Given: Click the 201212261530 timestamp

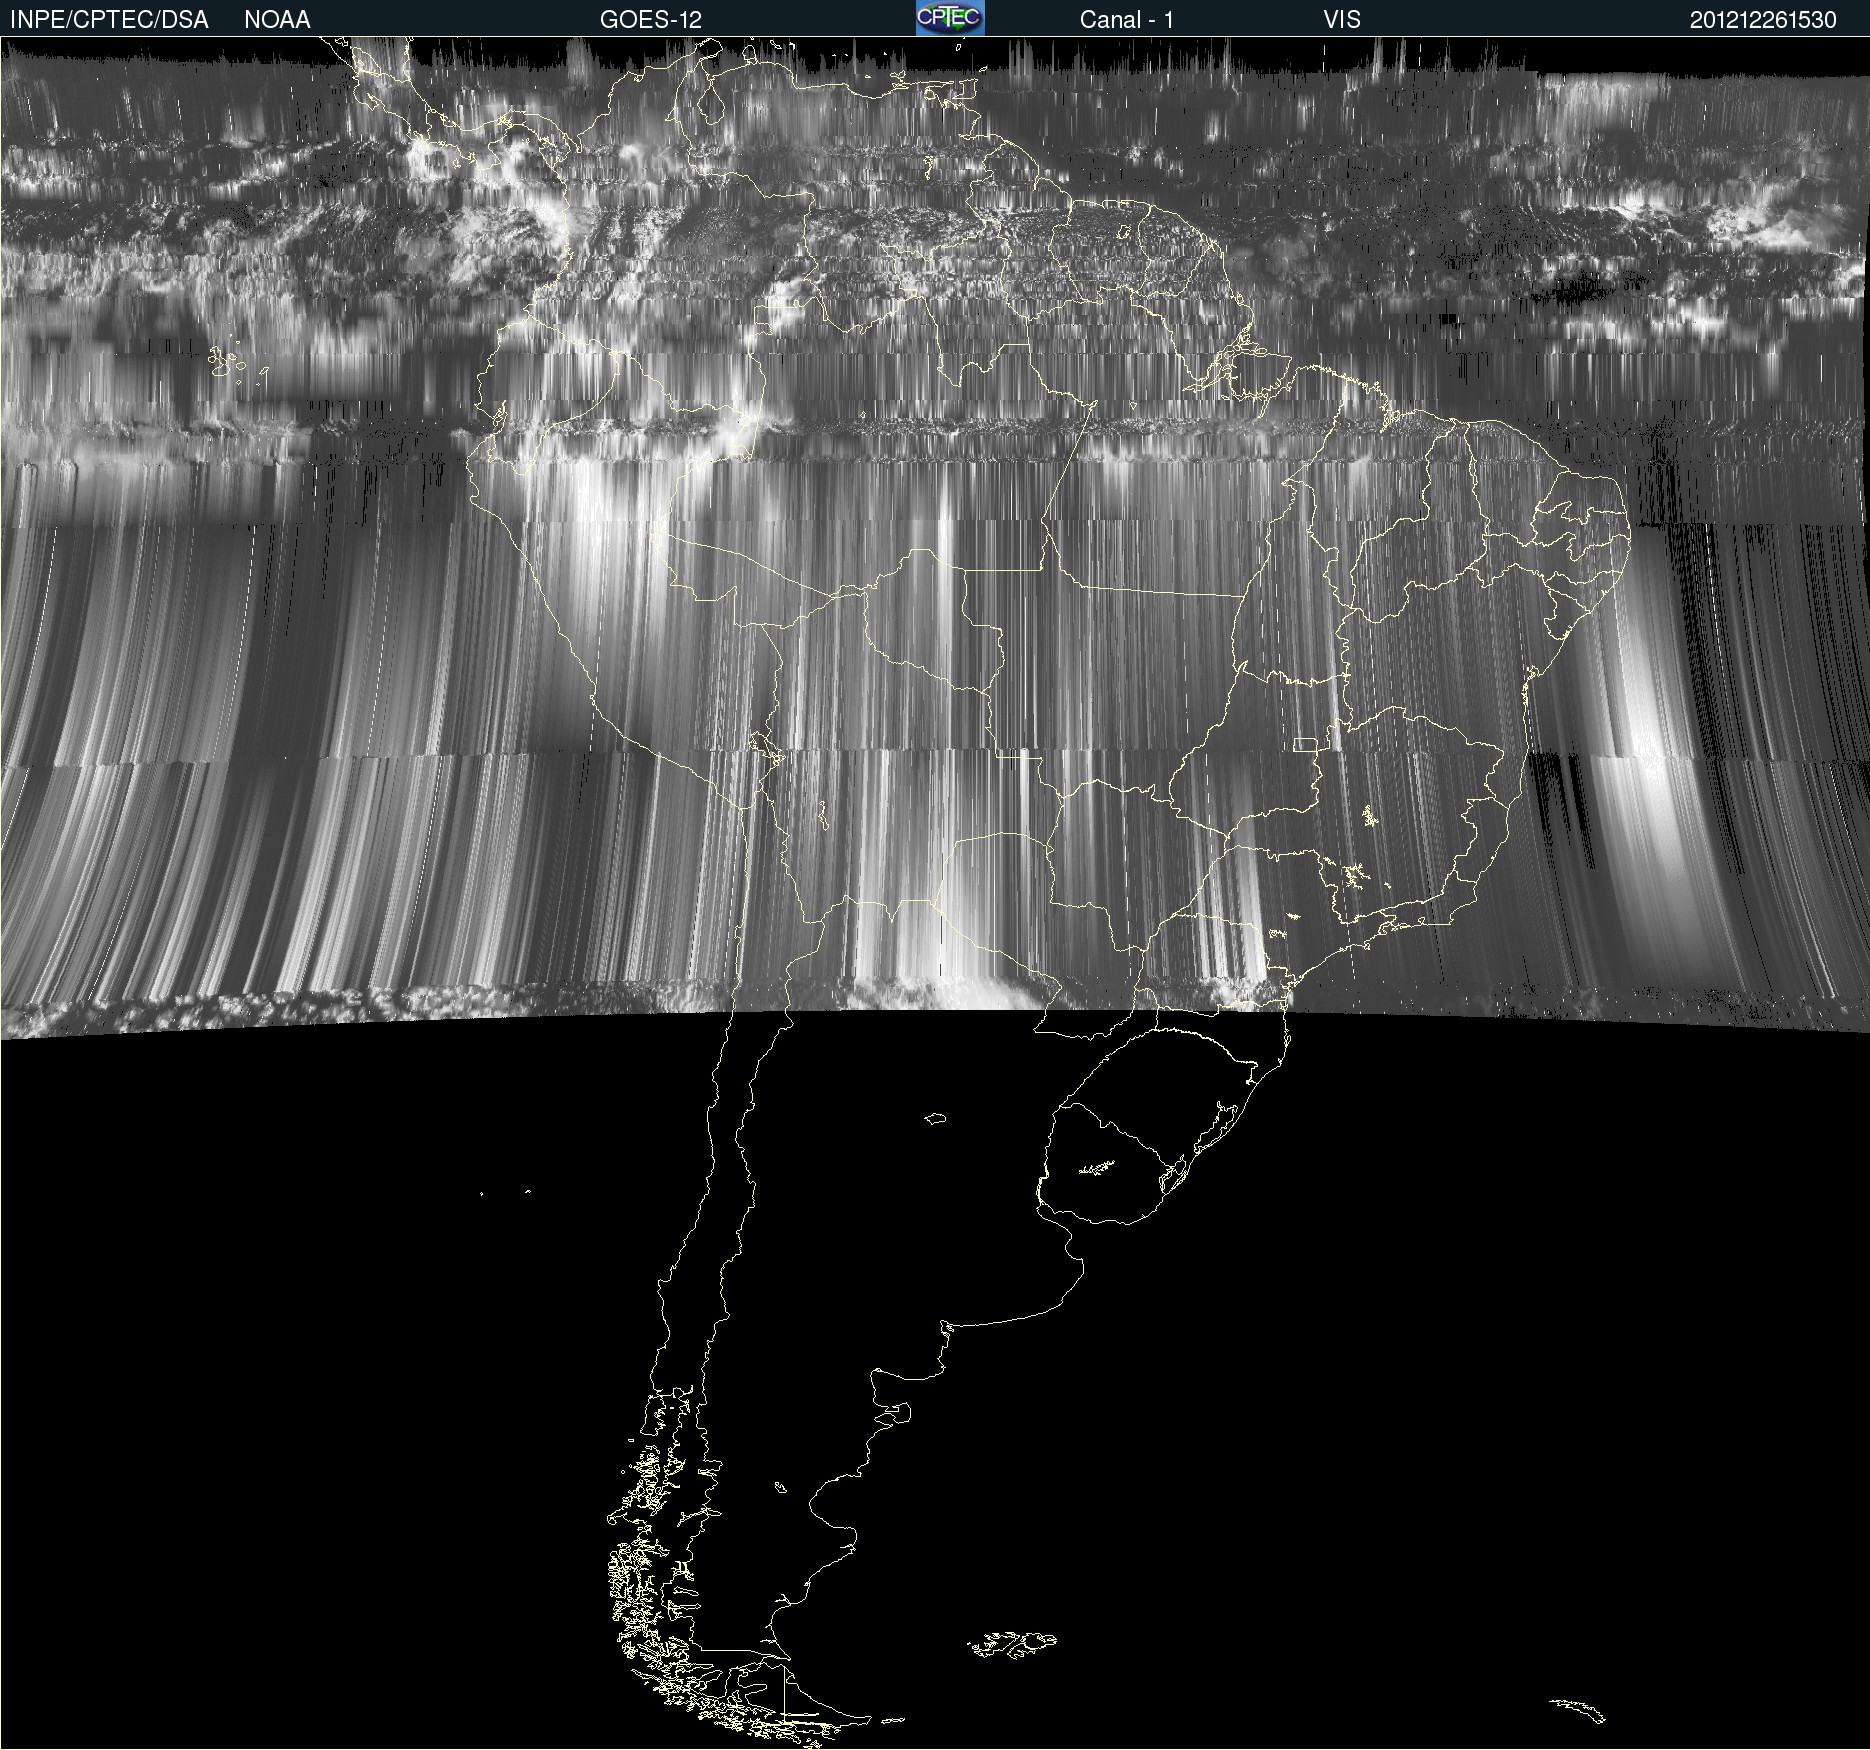Looking at the screenshot, I should tap(1763, 20).
